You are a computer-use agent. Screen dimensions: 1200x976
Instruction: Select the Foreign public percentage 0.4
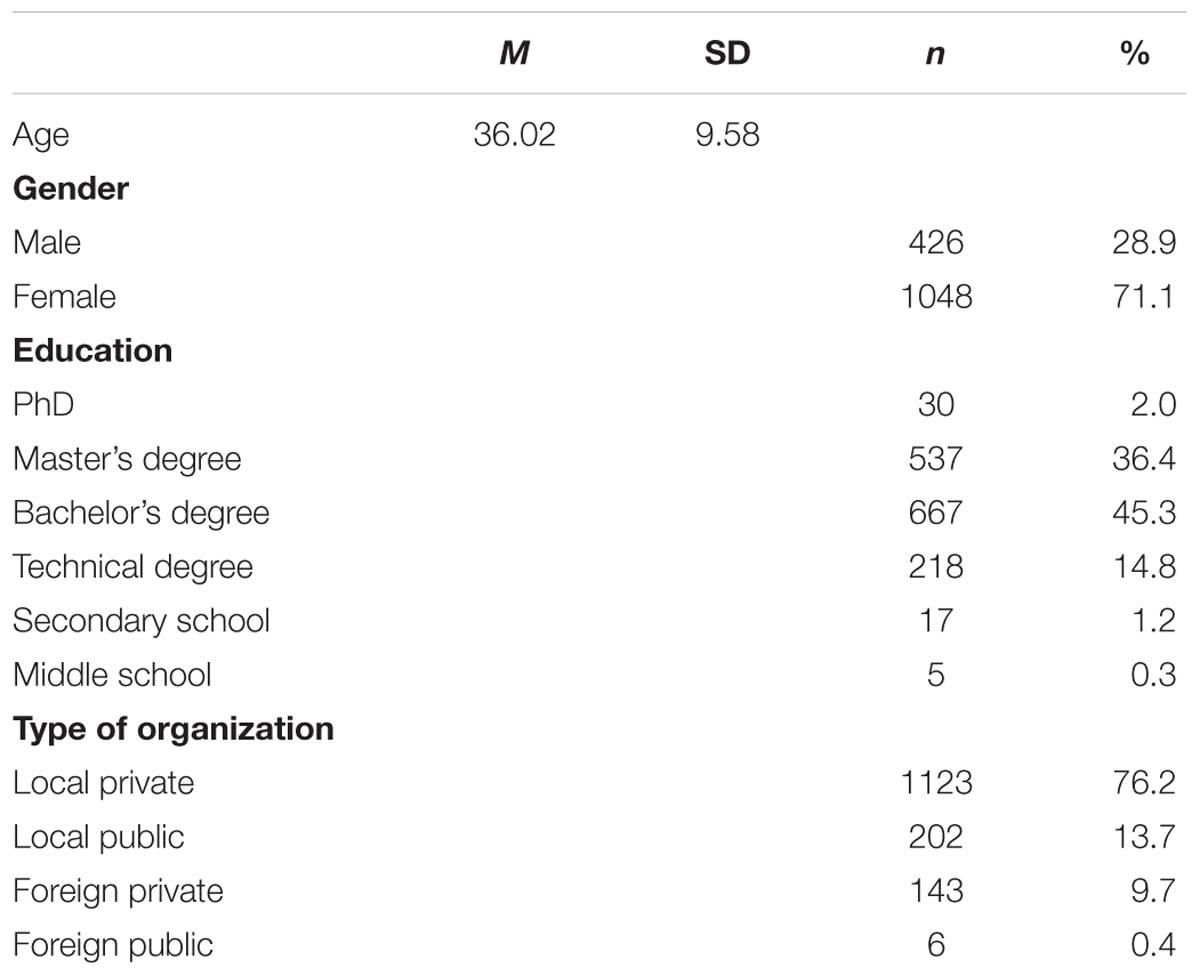(1153, 944)
